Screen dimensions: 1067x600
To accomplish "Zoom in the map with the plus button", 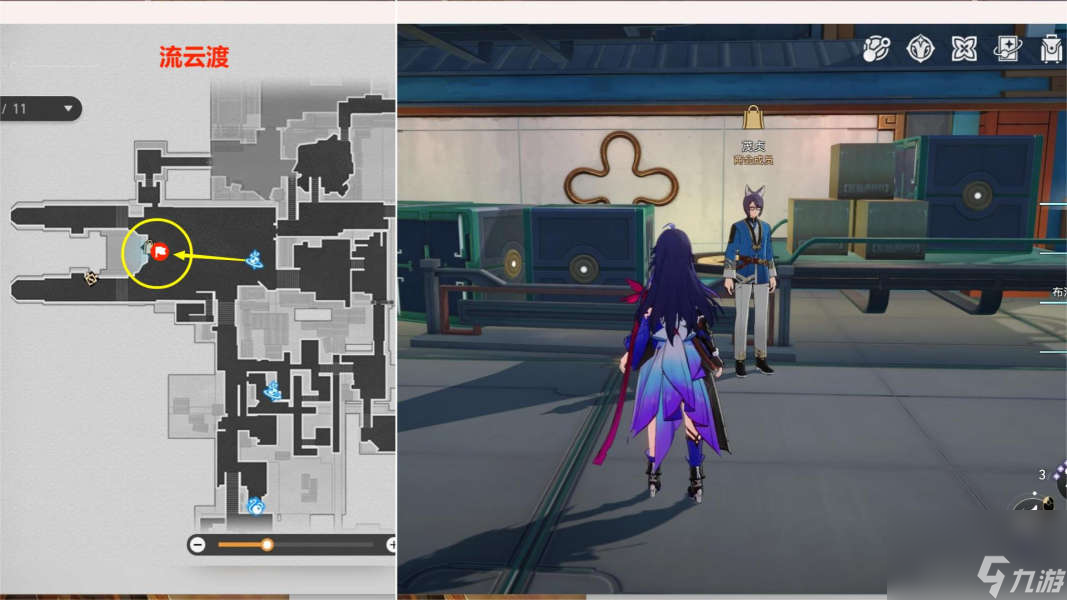I will click(x=391, y=544).
